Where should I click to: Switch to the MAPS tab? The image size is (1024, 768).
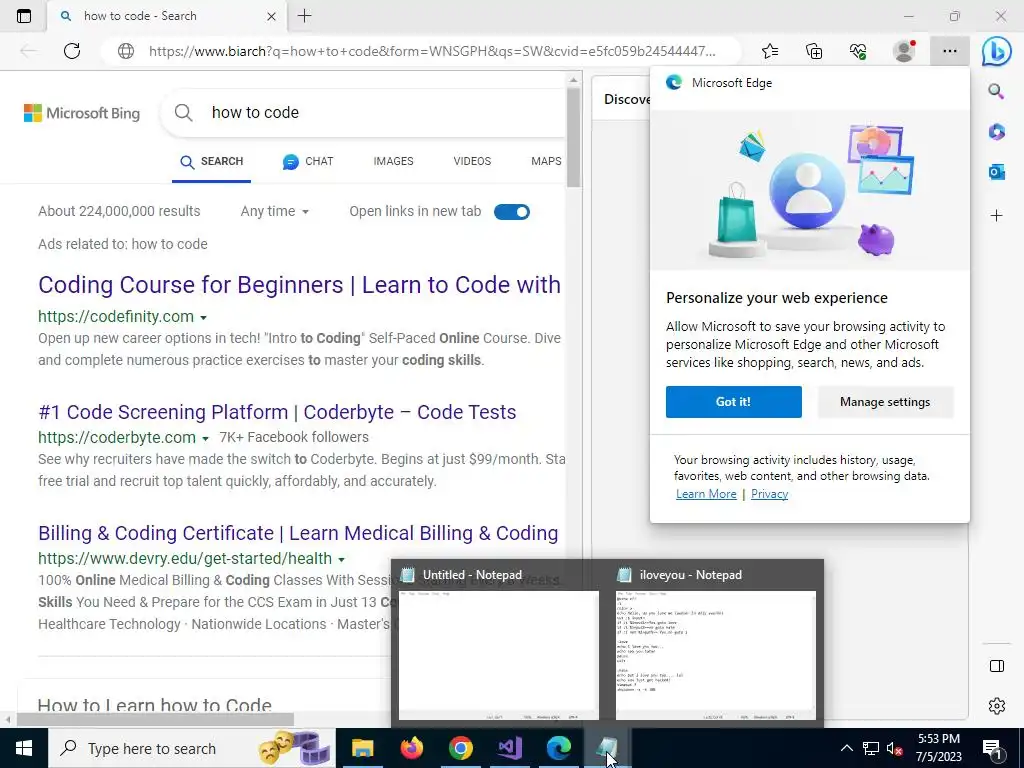coord(546,161)
